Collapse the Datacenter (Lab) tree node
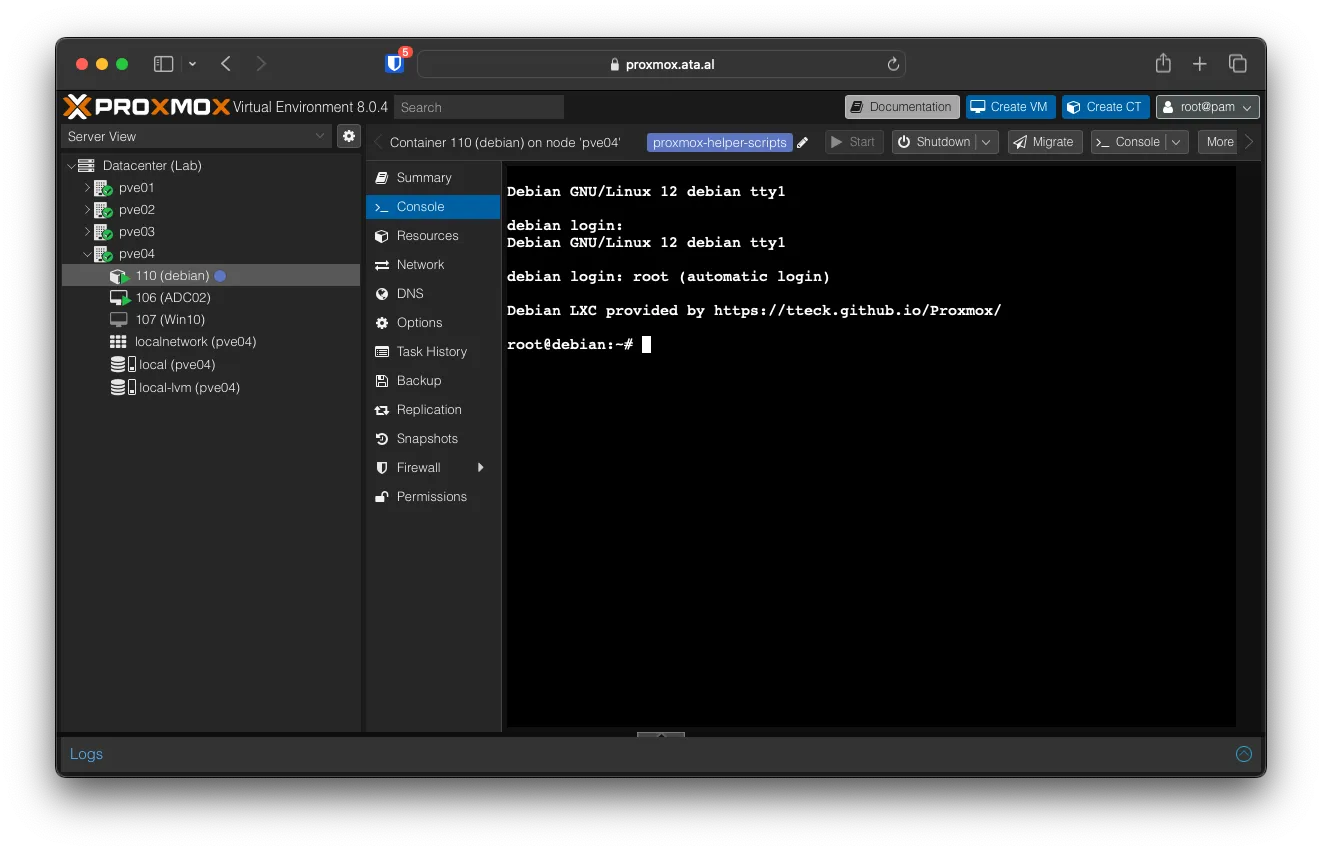Image resolution: width=1322 pixels, height=851 pixels. [x=71, y=166]
